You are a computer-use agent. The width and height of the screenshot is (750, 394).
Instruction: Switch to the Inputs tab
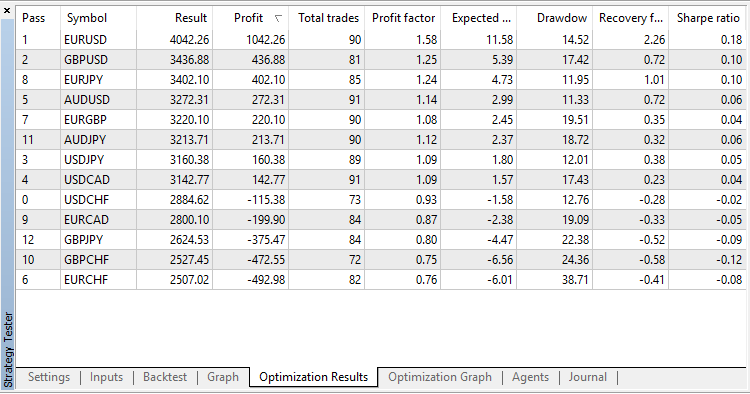tap(106, 377)
